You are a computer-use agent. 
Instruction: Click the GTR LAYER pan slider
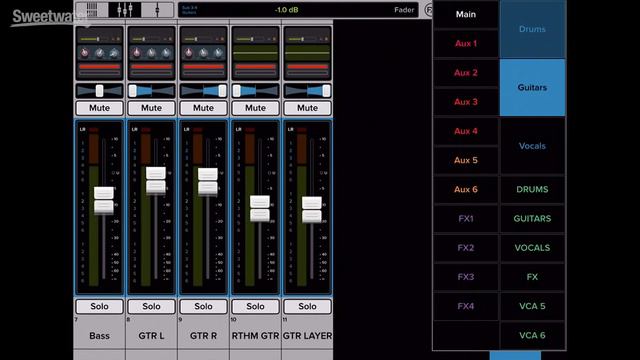(x=307, y=91)
